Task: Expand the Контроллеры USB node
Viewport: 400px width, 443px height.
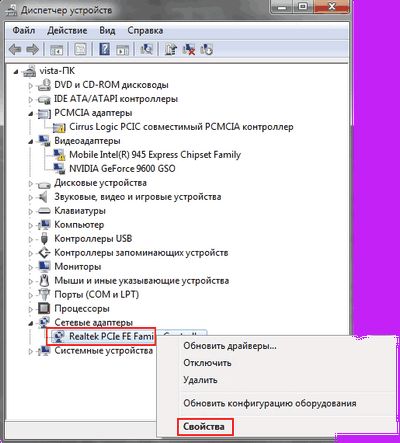Action: [31, 239]
